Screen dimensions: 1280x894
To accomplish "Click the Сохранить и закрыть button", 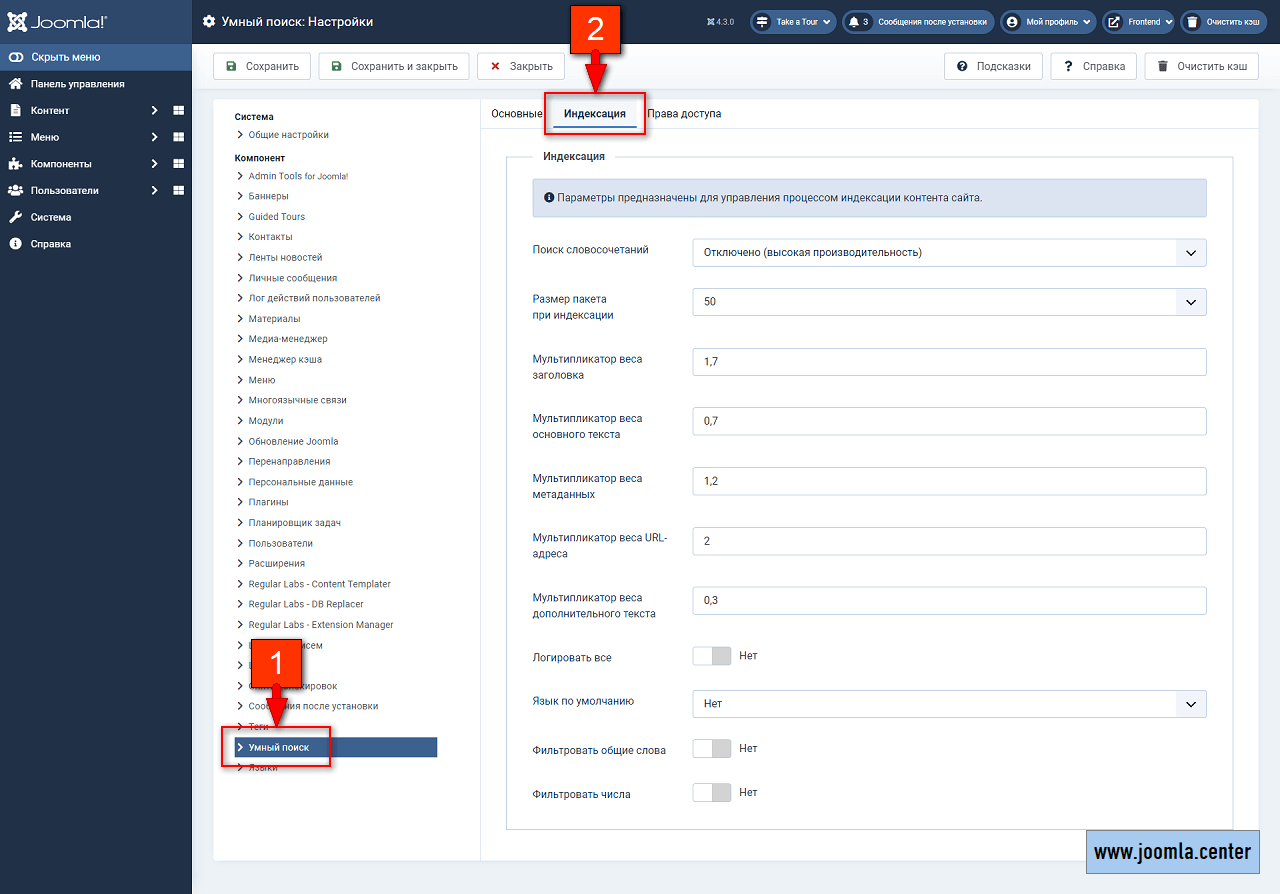I will tap(394, 67).
